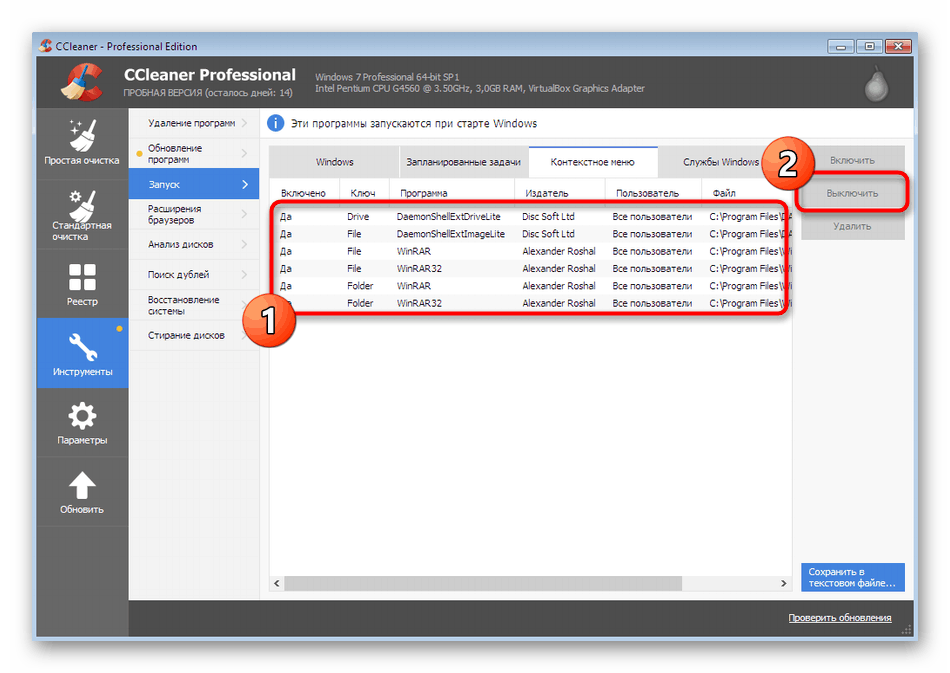The image size is (950, 673).
Task: Open Удаление программ submenu
Action: pyautogui.click(x=193, y=123)
